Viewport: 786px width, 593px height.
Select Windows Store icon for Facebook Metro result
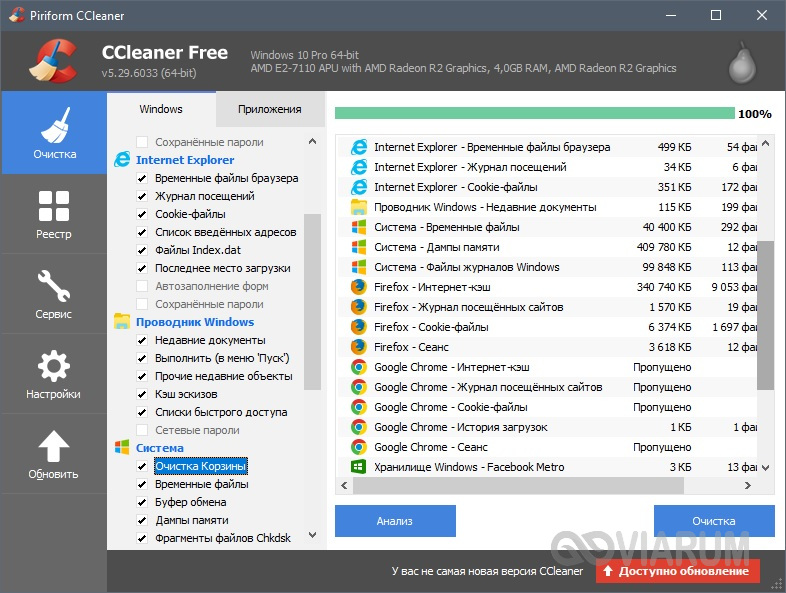pyautogui.click(x=358, y=467)
